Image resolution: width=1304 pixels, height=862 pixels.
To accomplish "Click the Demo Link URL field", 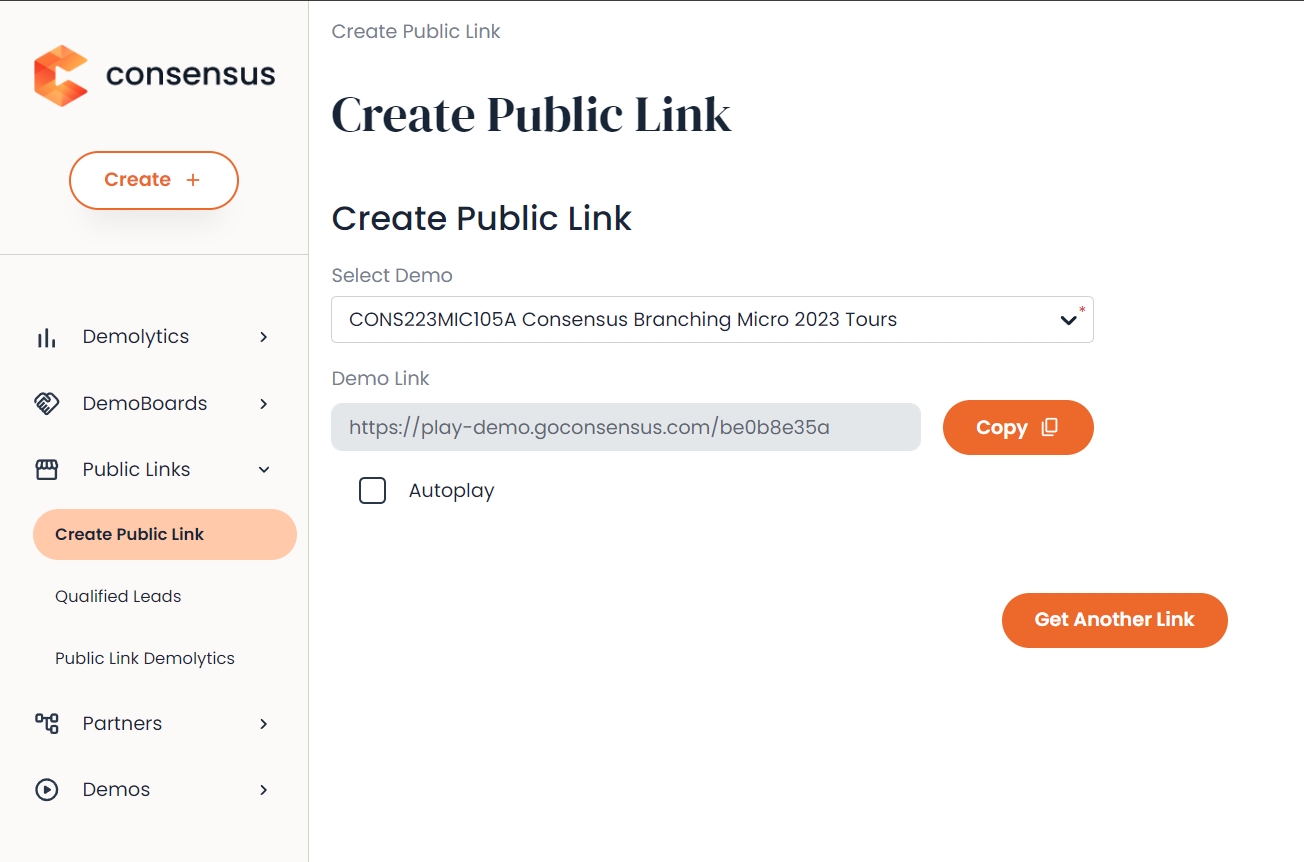I will pos(626,427).
